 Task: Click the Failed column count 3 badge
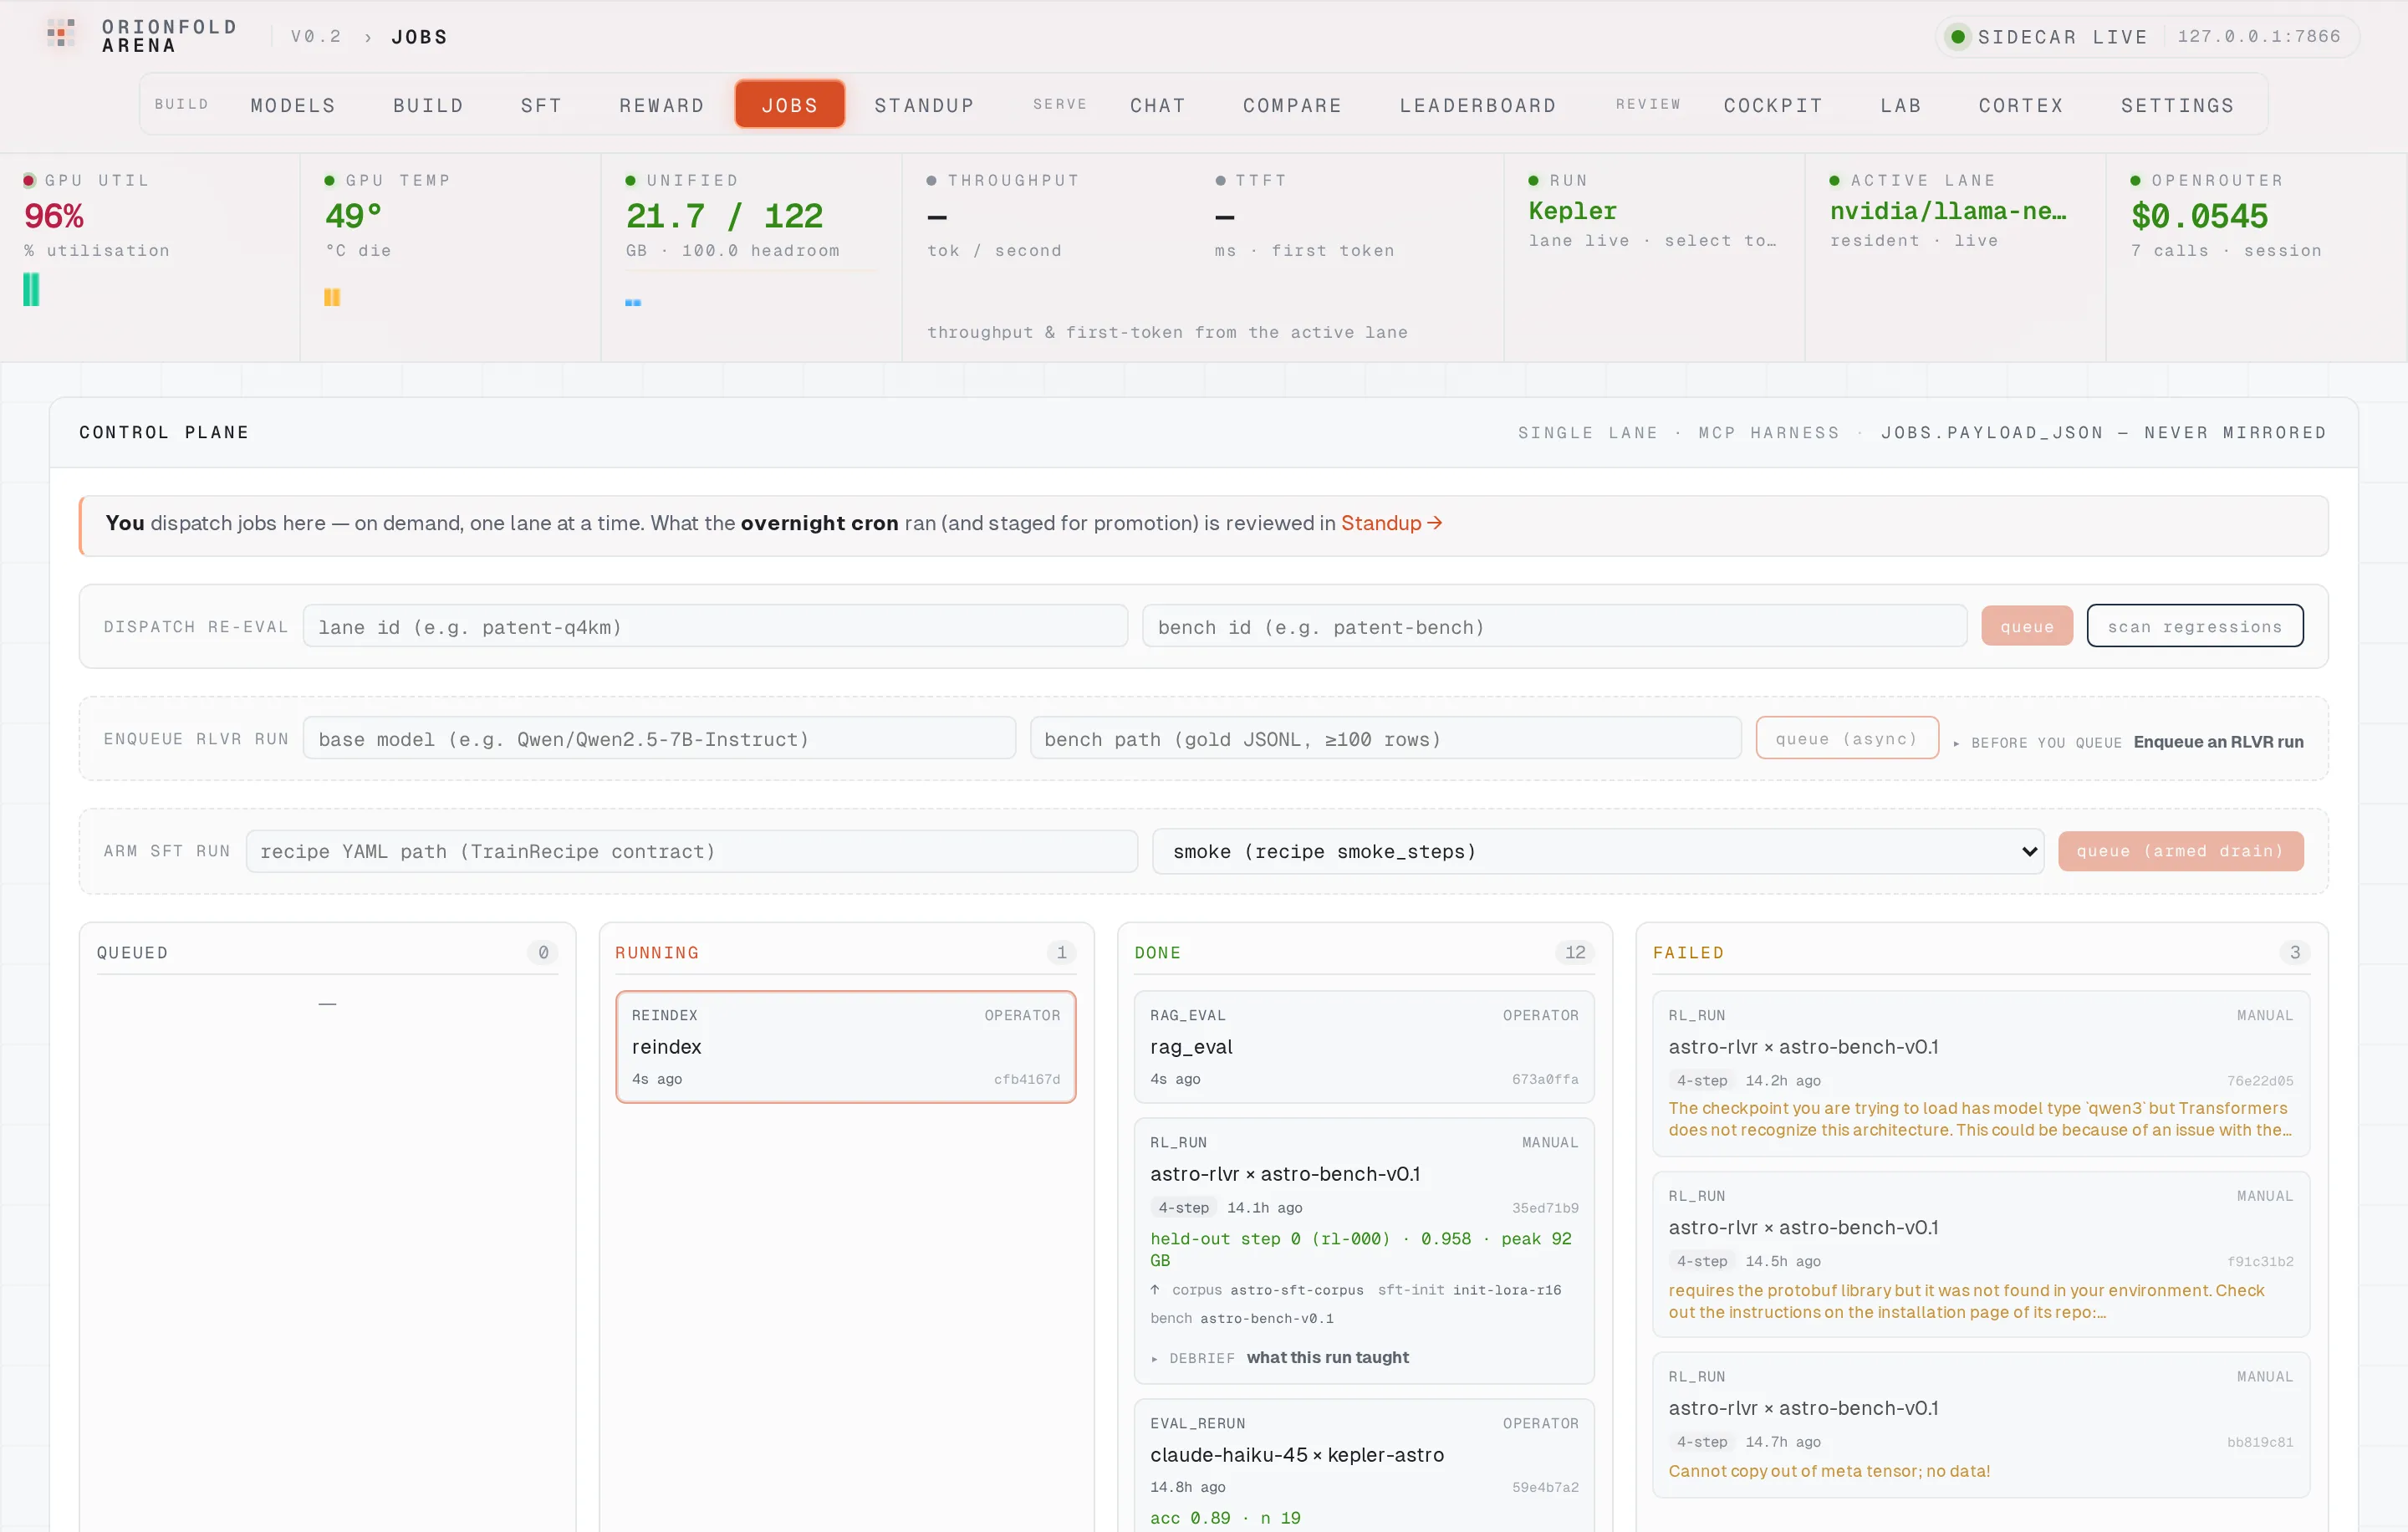[x=2294, y=952]
